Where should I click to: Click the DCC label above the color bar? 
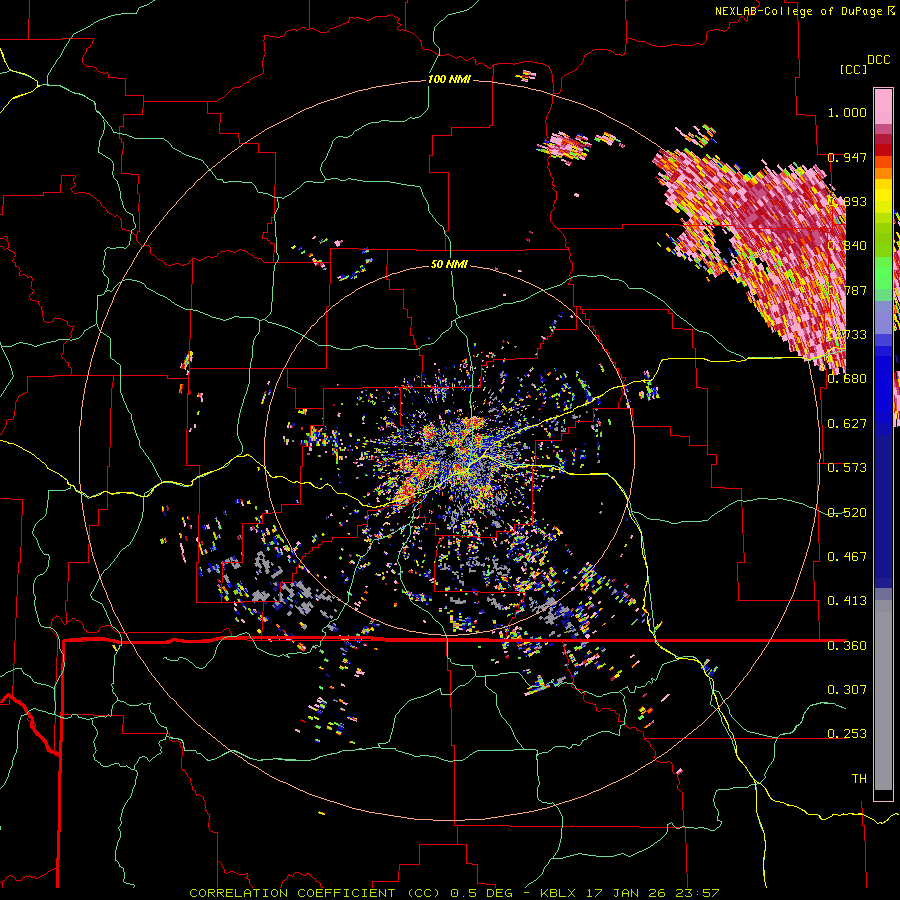(879, 60)
